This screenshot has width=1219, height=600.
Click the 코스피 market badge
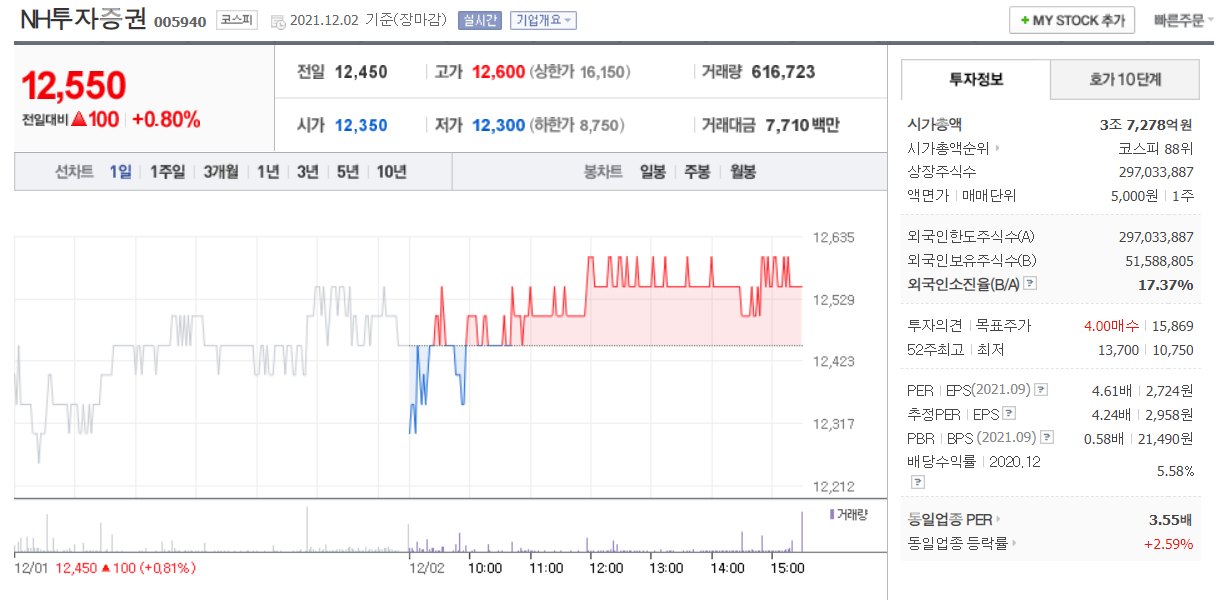237,20
